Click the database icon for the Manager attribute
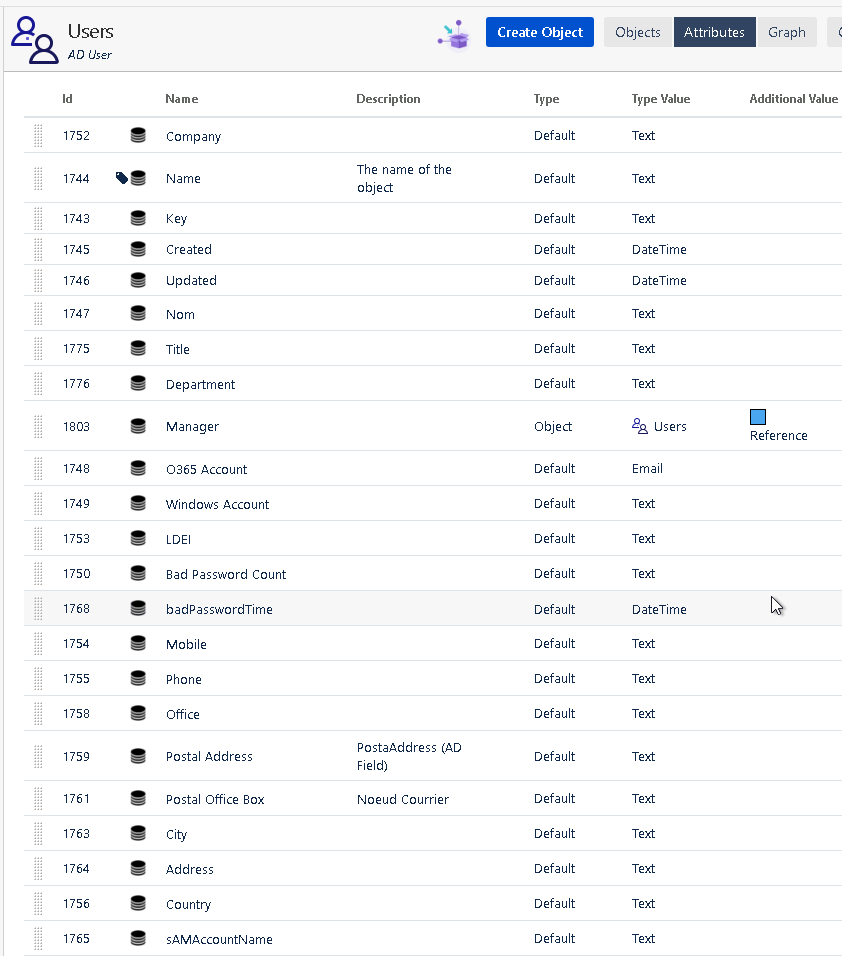842x956 pixels. pyautogui.click(x=137, y=425)
